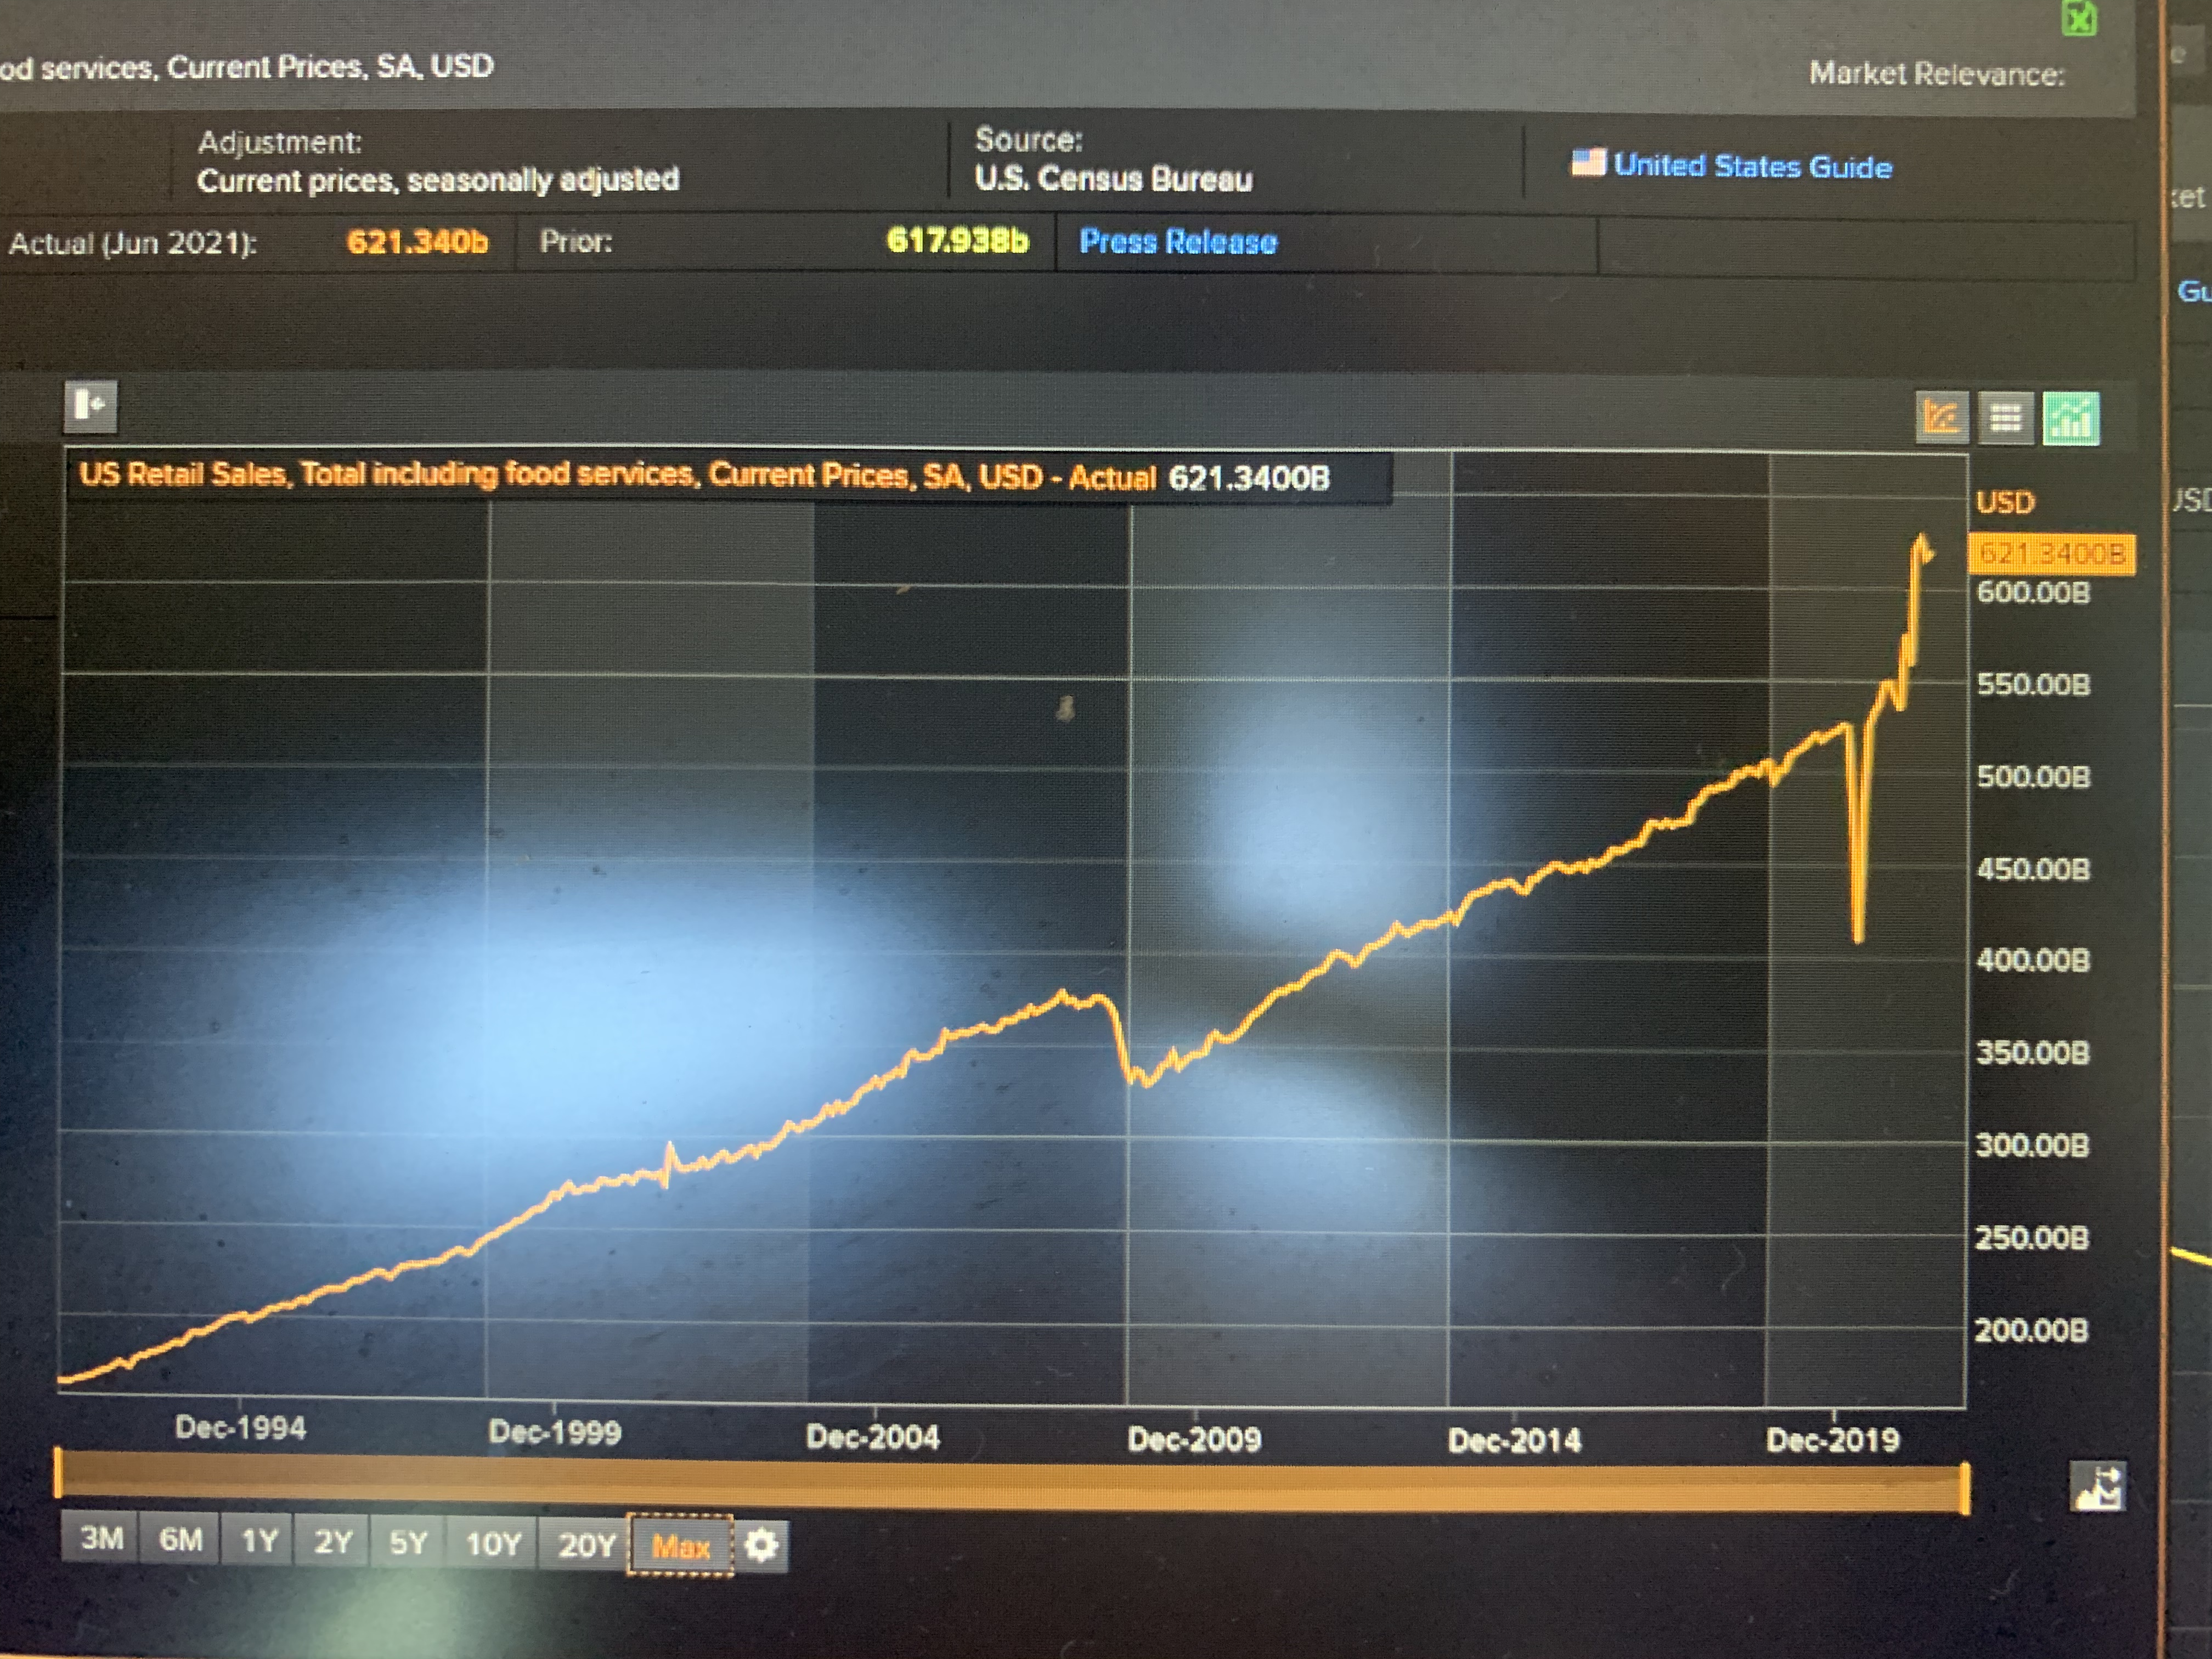Select the Max time range
Image resolution: width=2212 pixels, height=1659 pixels.
click(x=680, y=1547)
